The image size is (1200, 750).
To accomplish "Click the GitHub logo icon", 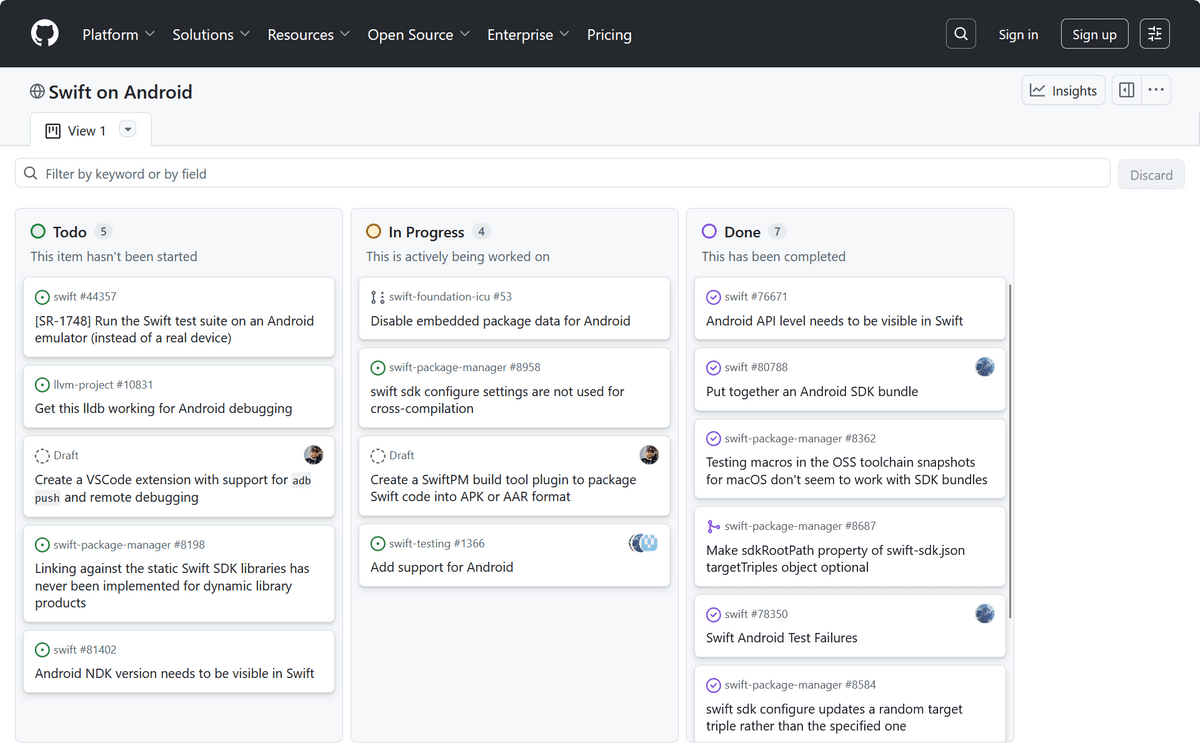I will (x=45, y=34).
